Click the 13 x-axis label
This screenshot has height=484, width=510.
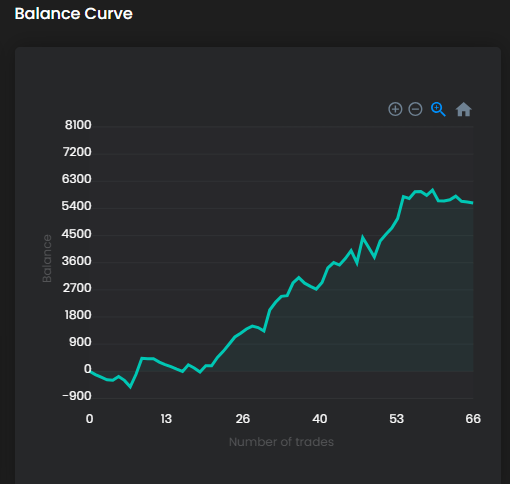(x=166, y=419)
